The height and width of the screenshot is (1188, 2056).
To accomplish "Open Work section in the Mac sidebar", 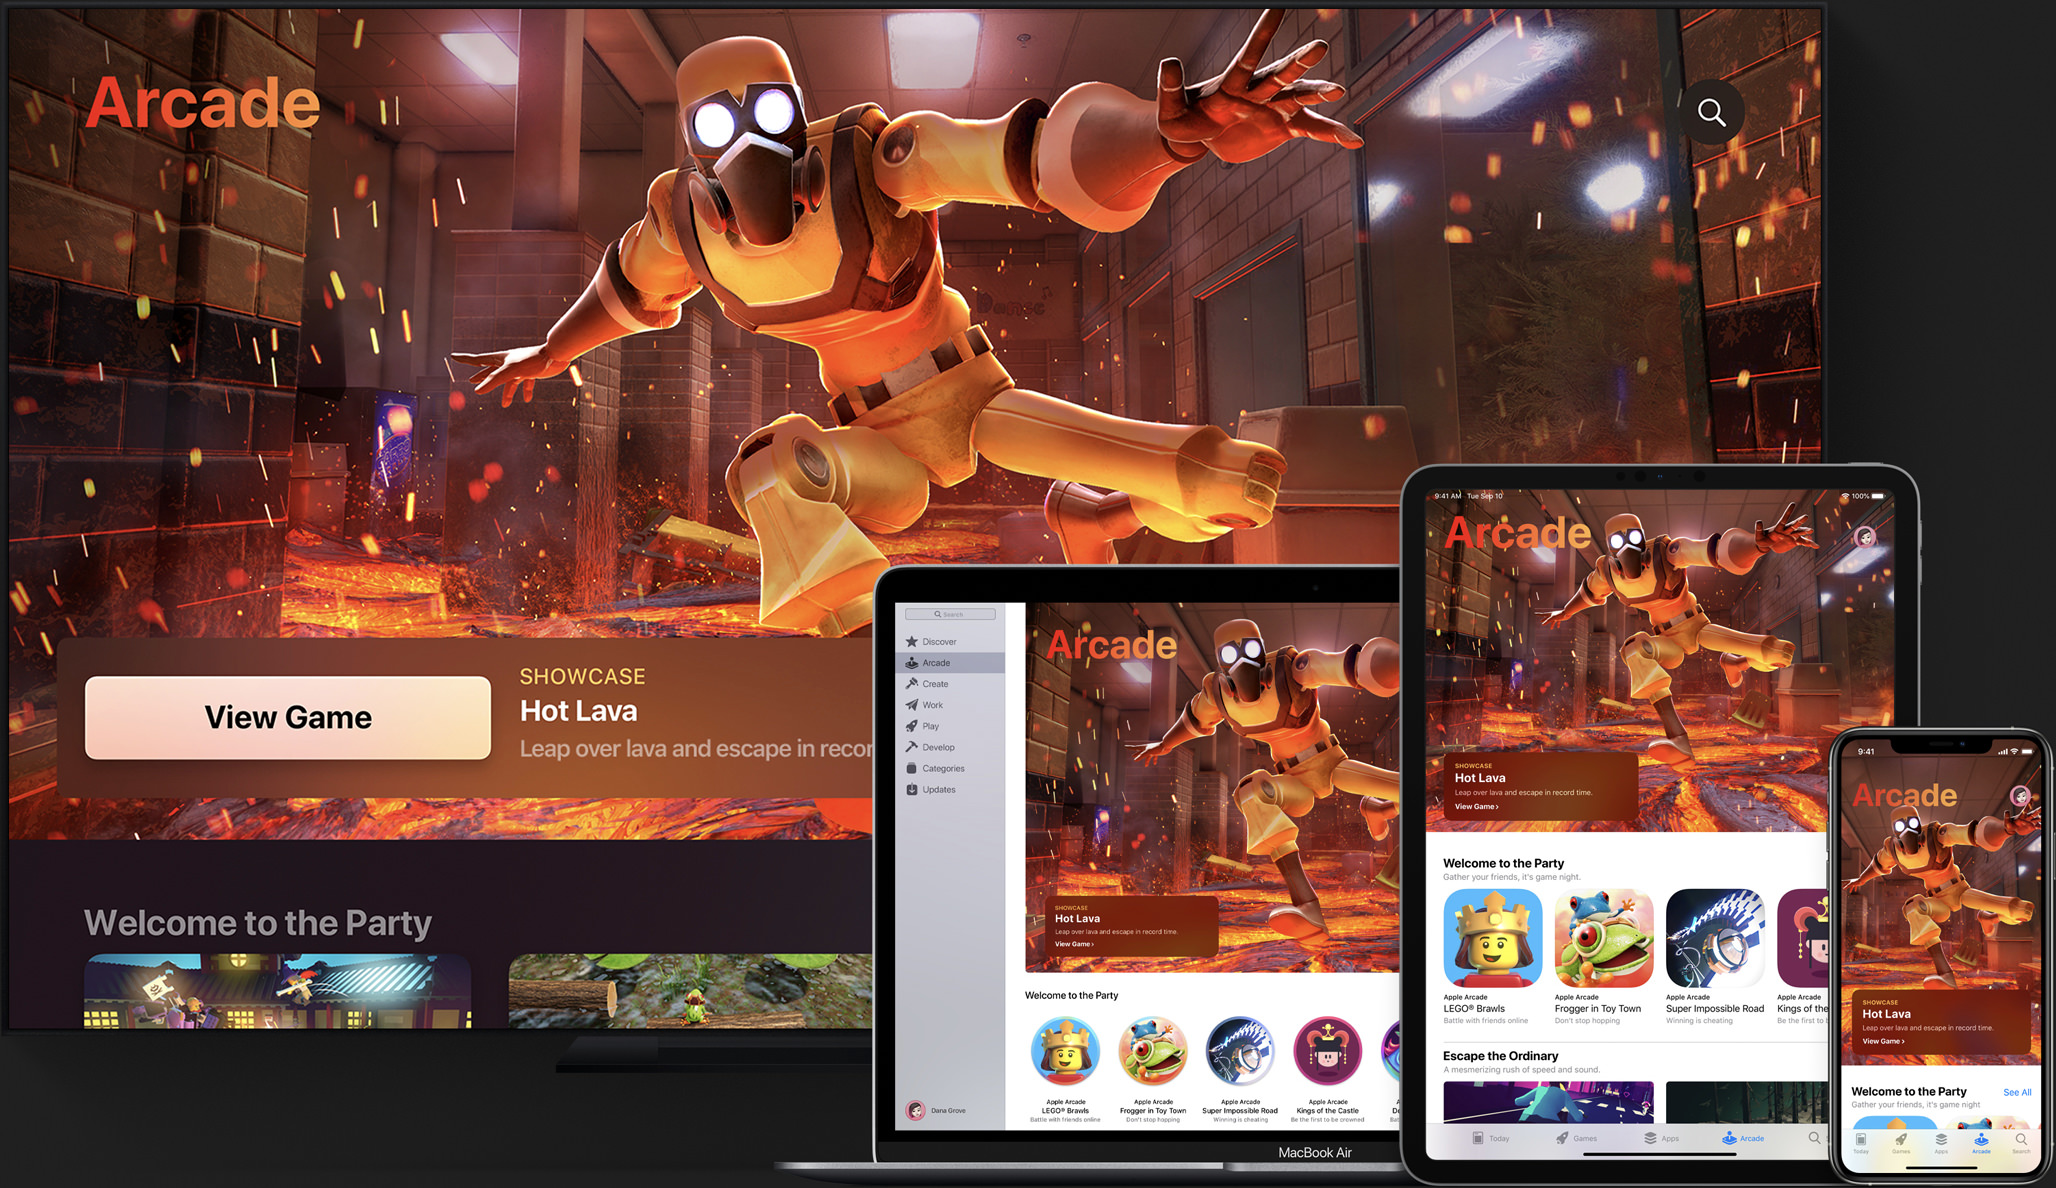I will click(x=932, y=705).
